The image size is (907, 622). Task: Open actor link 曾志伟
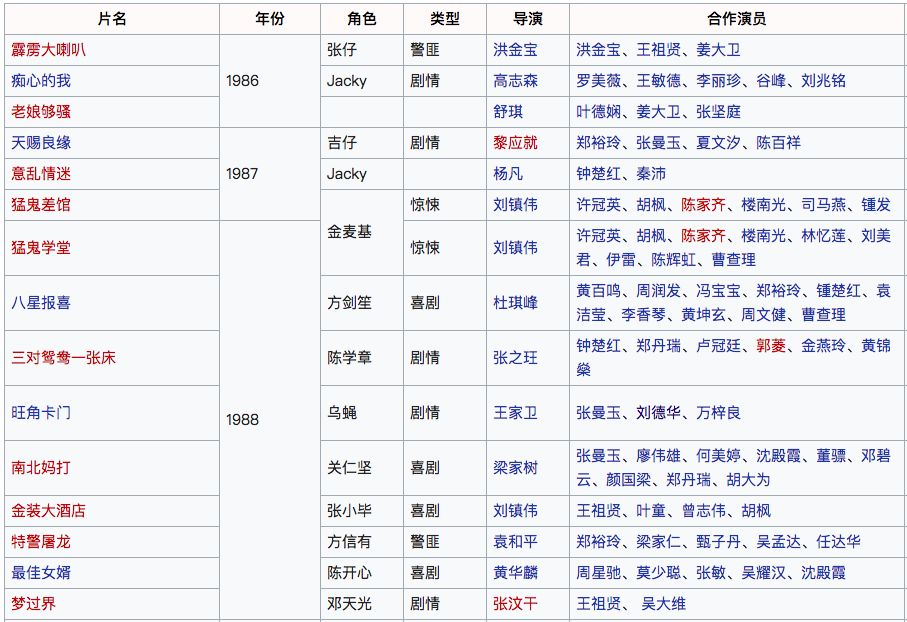[x=704, y=511]
